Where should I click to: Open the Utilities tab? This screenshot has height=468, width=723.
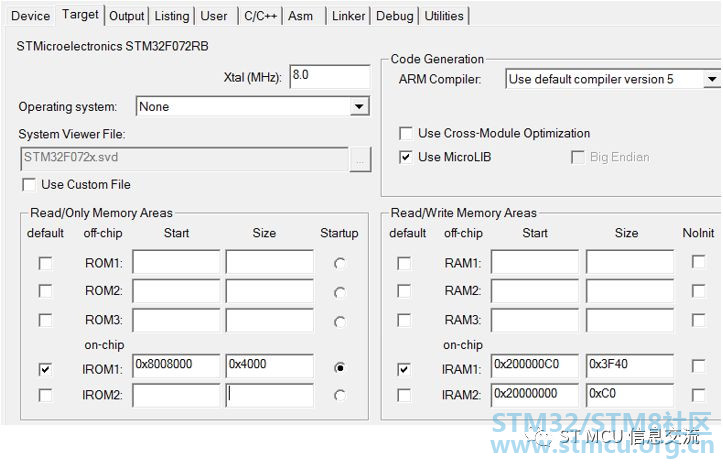(x=444, y=16)
